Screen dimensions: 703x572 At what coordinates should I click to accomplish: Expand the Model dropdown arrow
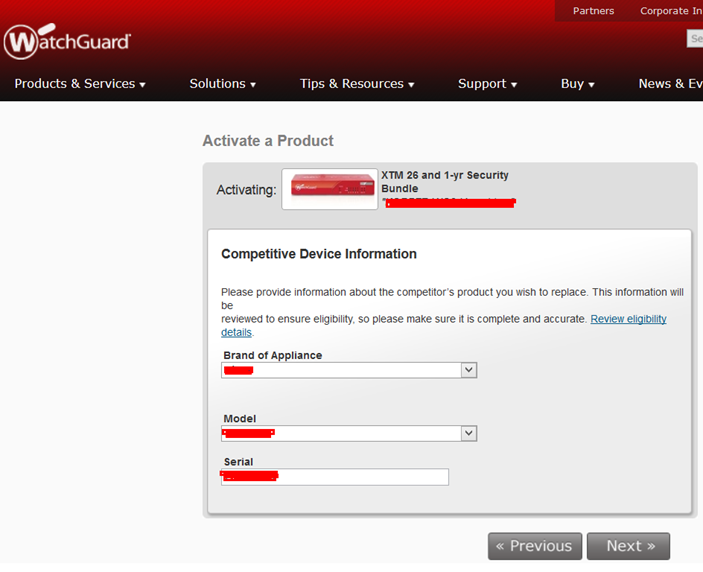pos(469,433)
